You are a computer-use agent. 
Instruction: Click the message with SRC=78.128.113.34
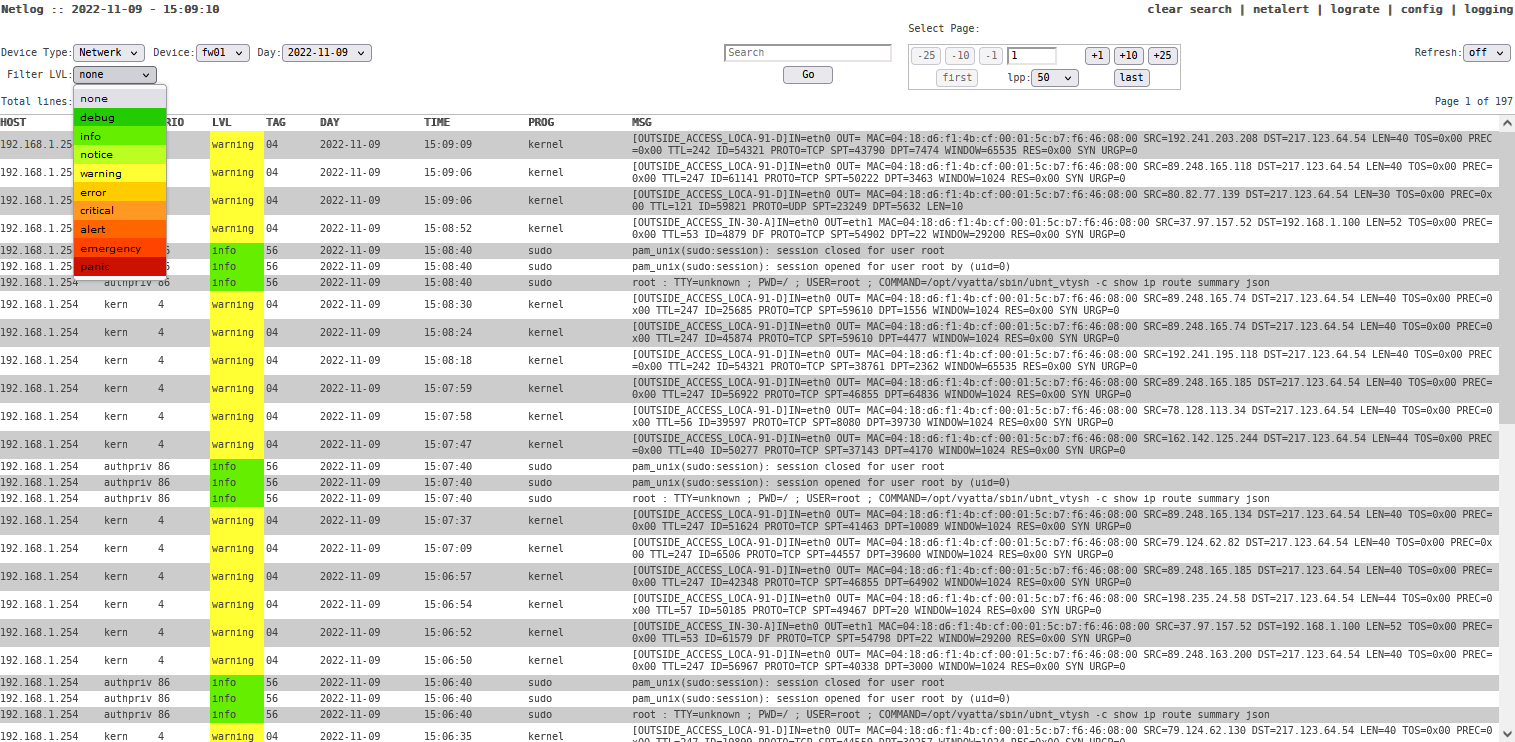(1063, 417)
